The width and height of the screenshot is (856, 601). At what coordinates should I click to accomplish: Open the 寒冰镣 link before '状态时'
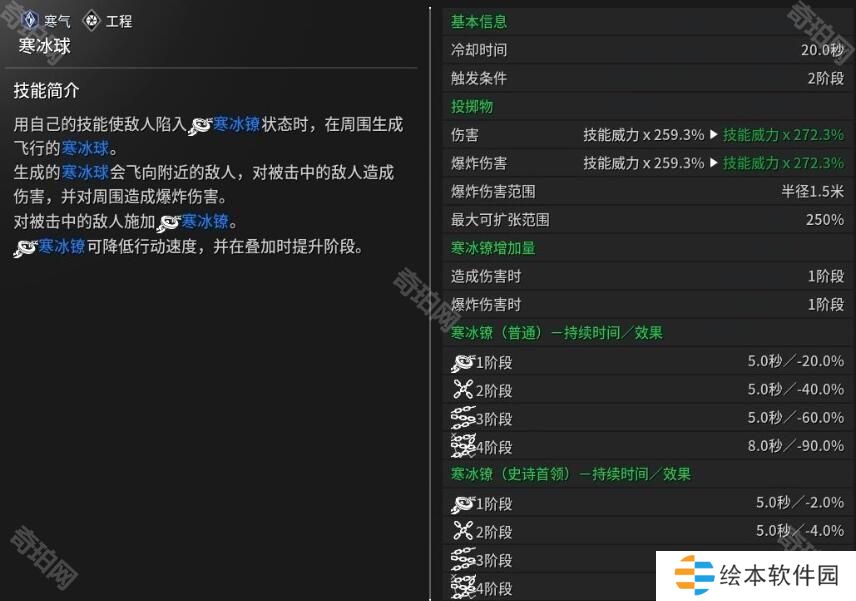(x=236, y=124)
